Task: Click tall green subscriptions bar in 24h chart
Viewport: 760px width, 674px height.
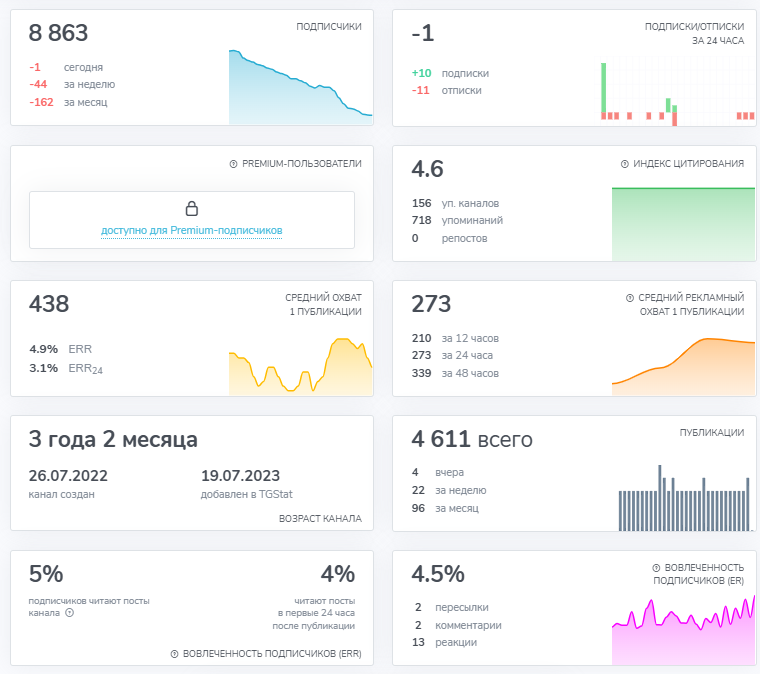Action: [603, 88]
